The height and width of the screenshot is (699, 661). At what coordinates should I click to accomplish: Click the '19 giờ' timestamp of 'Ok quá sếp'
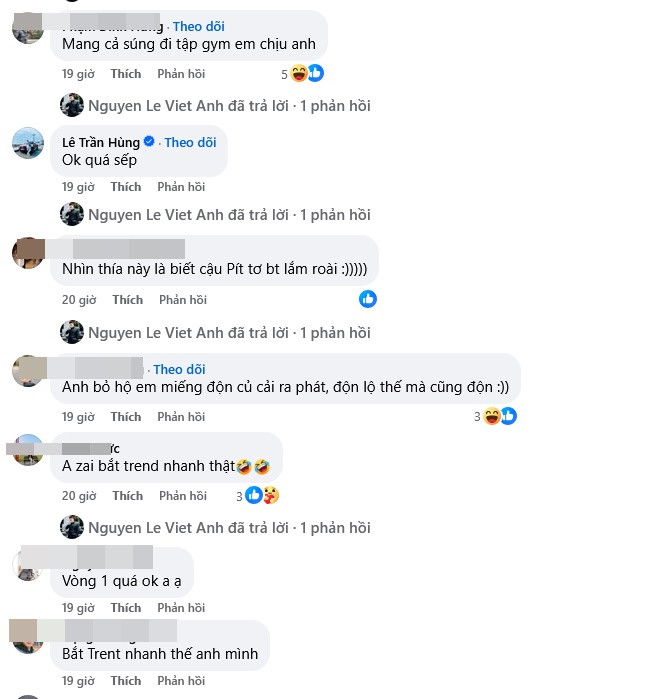click(78, 187)
